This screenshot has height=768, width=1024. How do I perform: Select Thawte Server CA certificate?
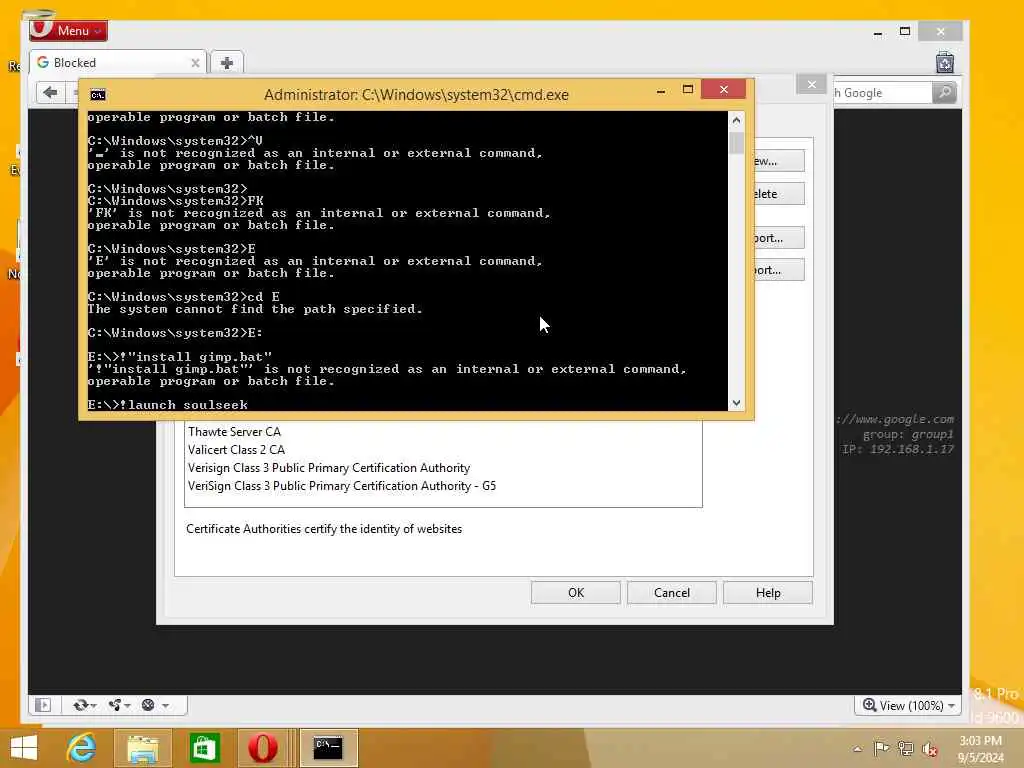pyautogui.click(x=234, y=432)
